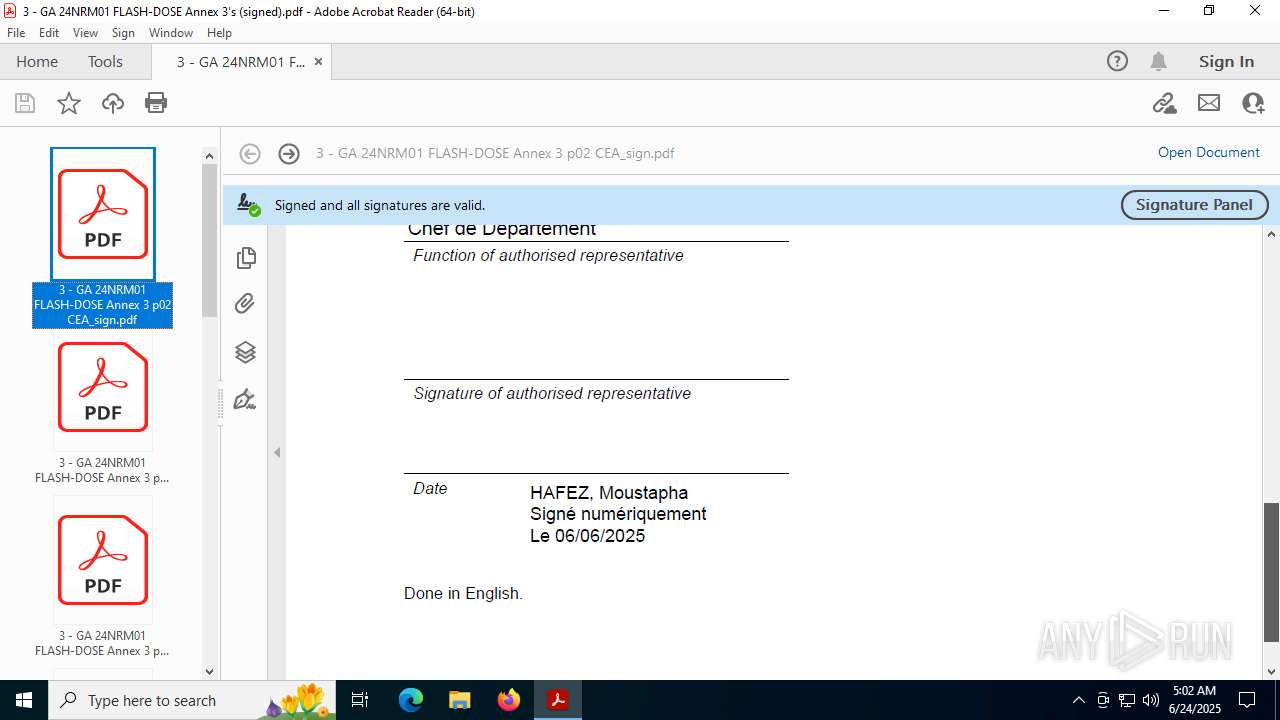Collapse the navigation pane arrow
This screenshot has height=720, width=1280.
click(277, 452)
